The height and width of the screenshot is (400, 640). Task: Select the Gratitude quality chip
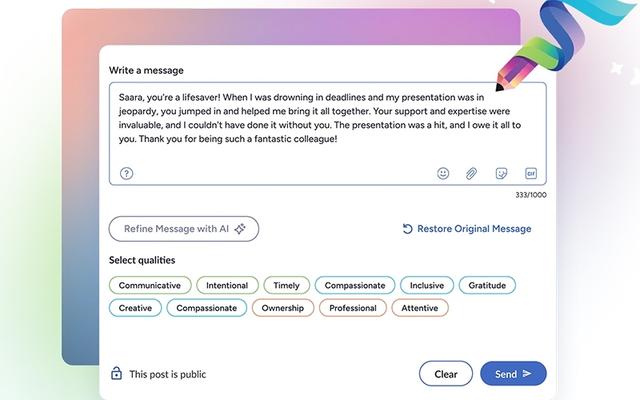point(487,285)
